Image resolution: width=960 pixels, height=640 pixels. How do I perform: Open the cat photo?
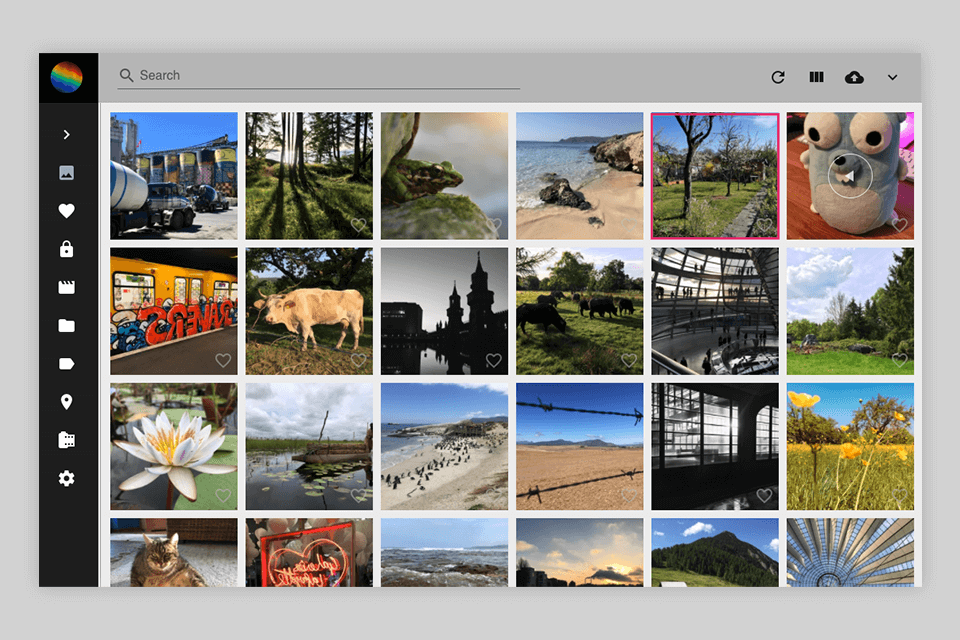(x=174, y=552)
